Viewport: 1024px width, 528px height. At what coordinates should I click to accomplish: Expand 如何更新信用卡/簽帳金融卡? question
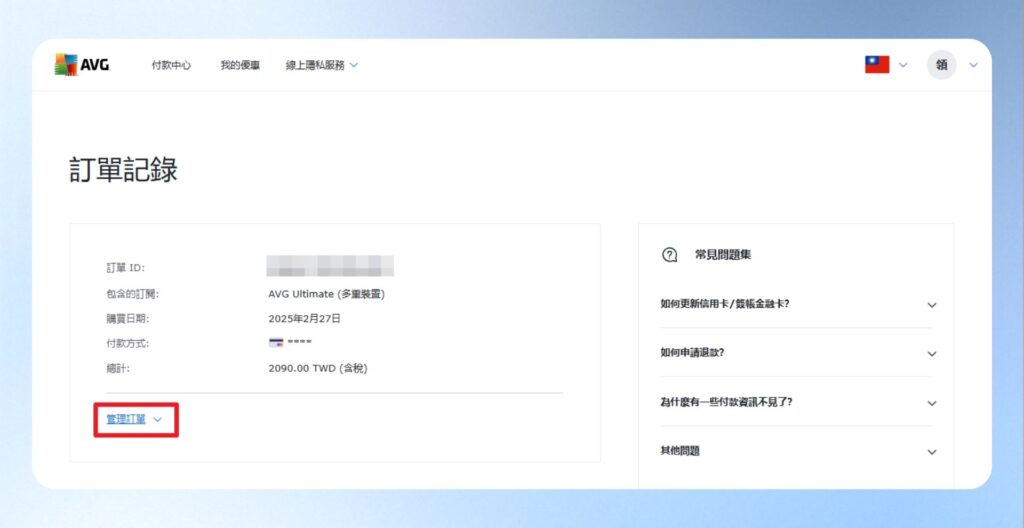pos(796,305)
